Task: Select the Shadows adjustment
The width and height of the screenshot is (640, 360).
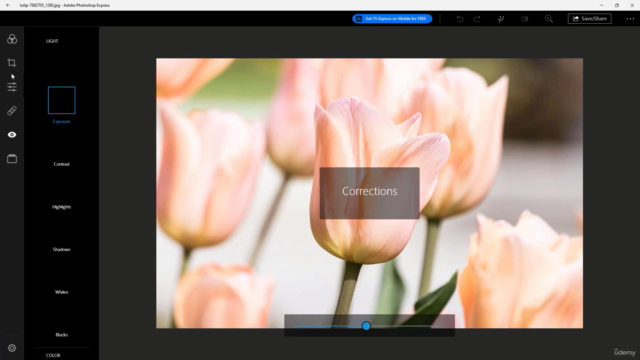Action: [x=62, y=249]
